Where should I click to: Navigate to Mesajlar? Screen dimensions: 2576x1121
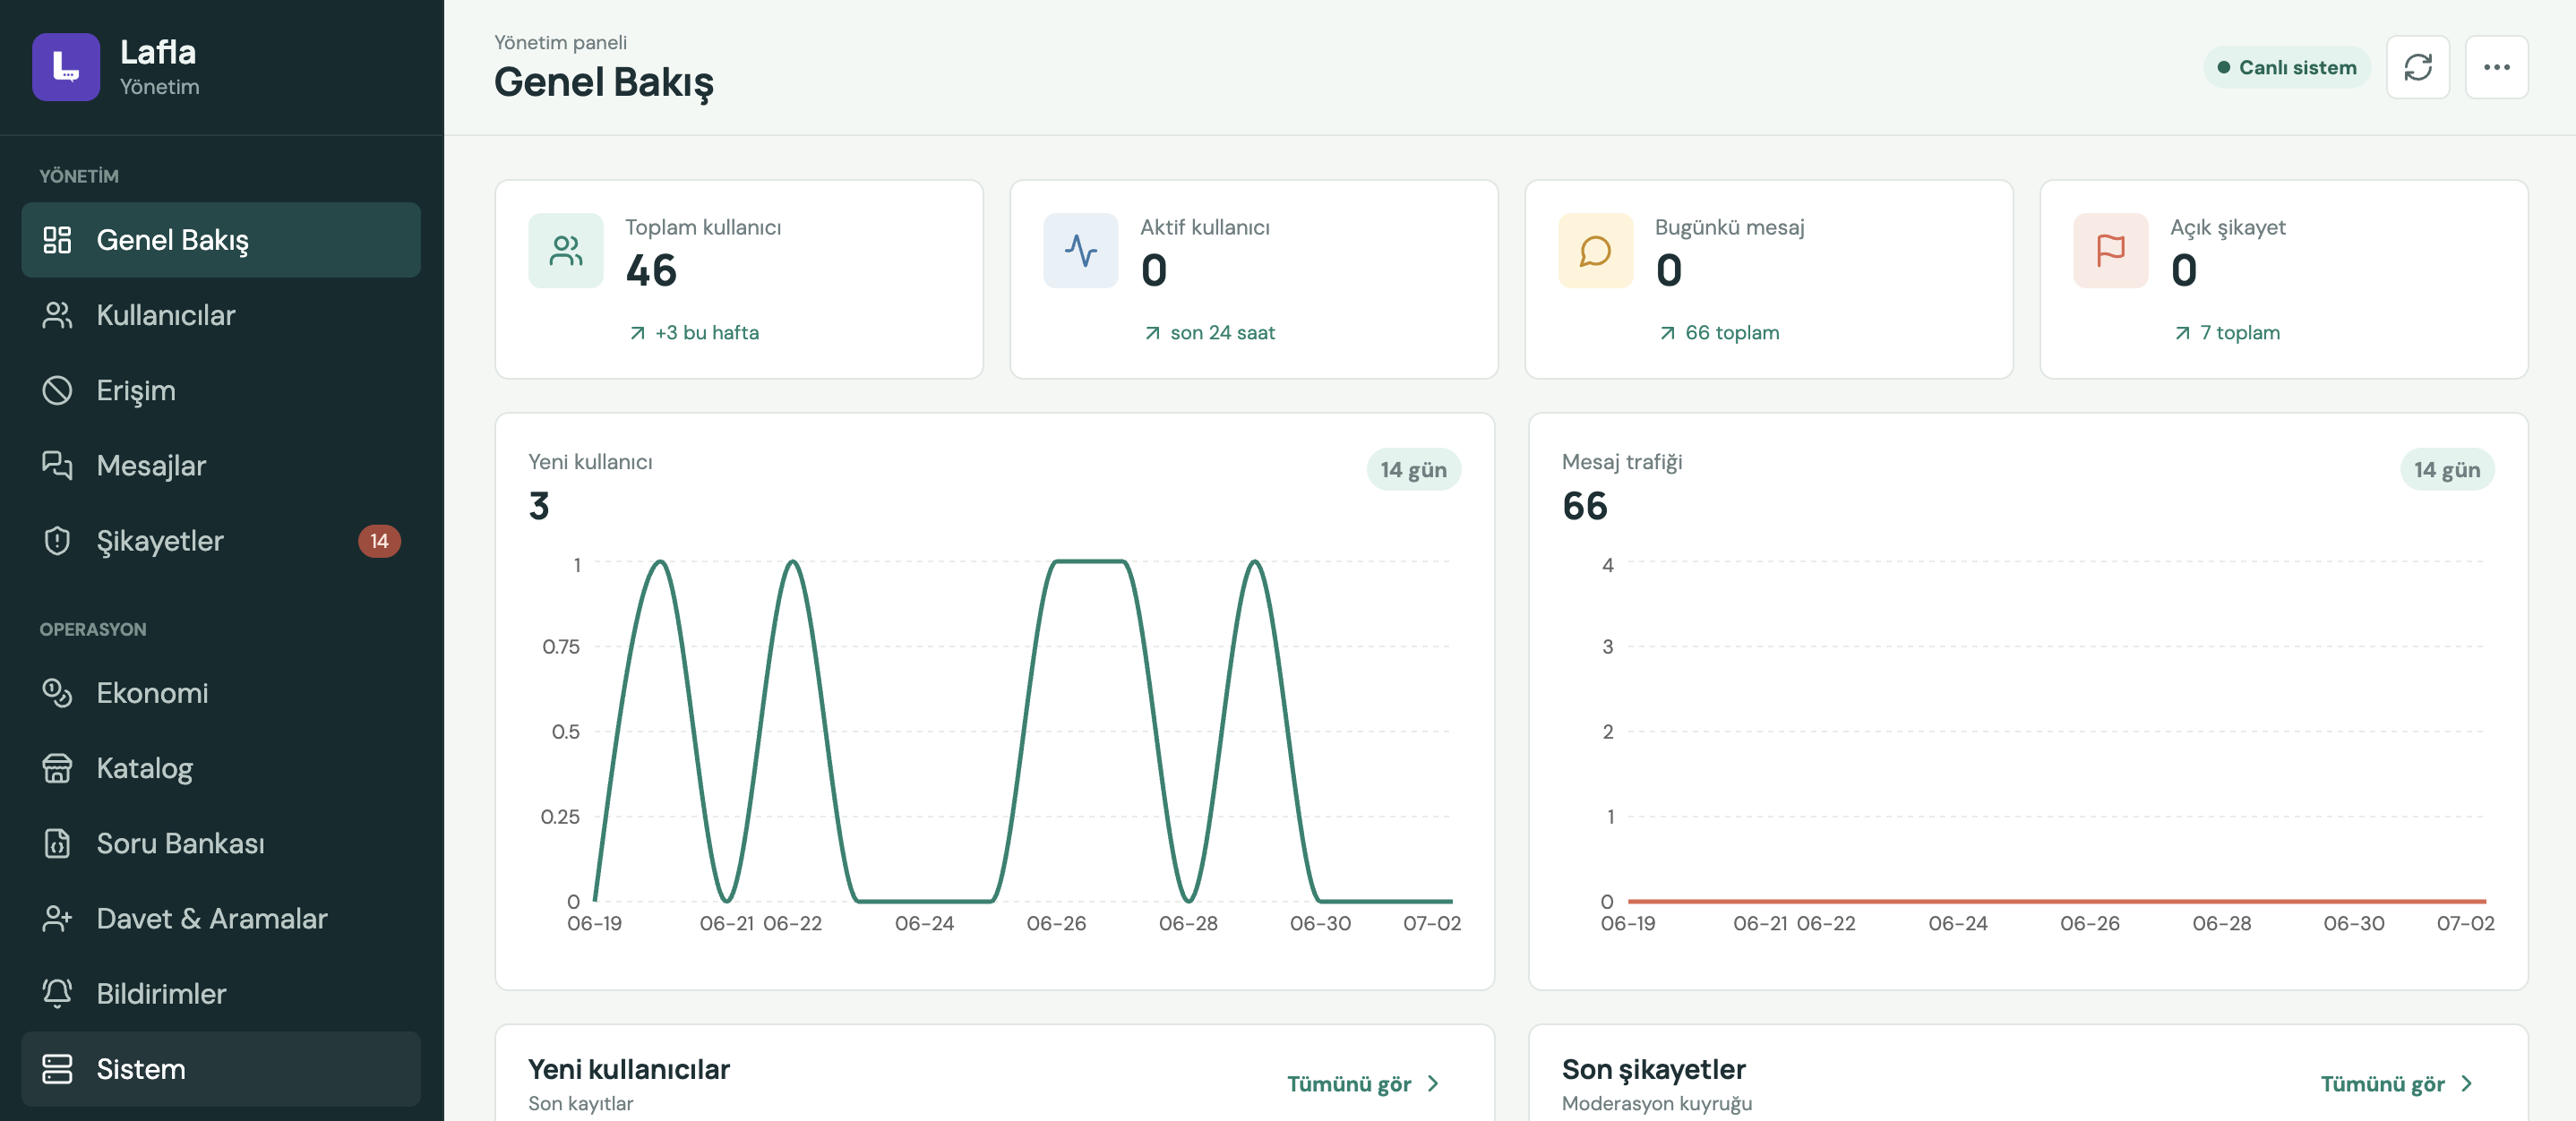pos(221,465)
